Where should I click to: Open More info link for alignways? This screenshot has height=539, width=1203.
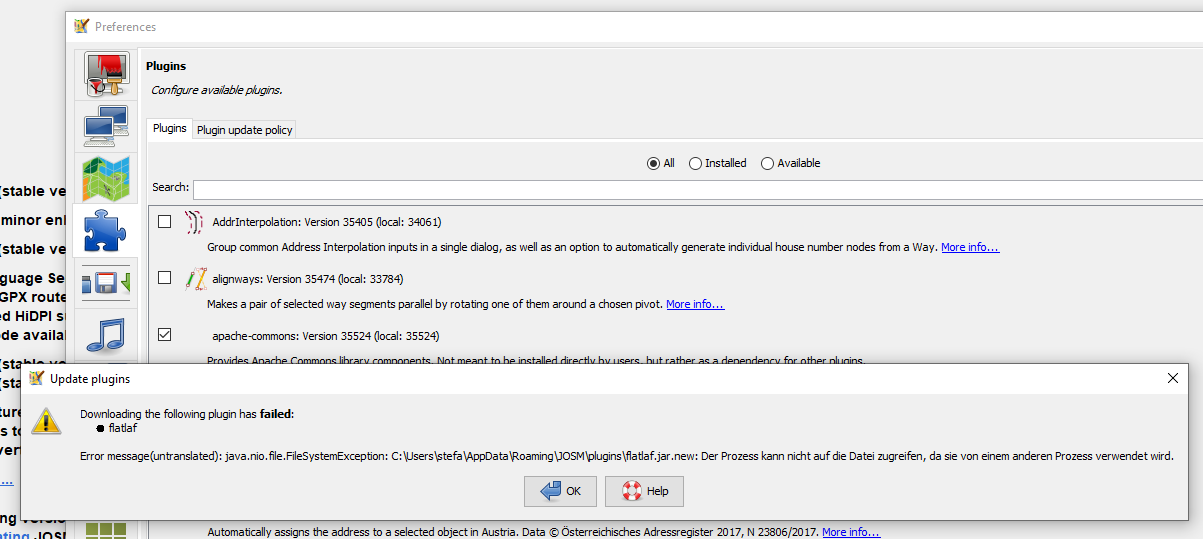695,304
